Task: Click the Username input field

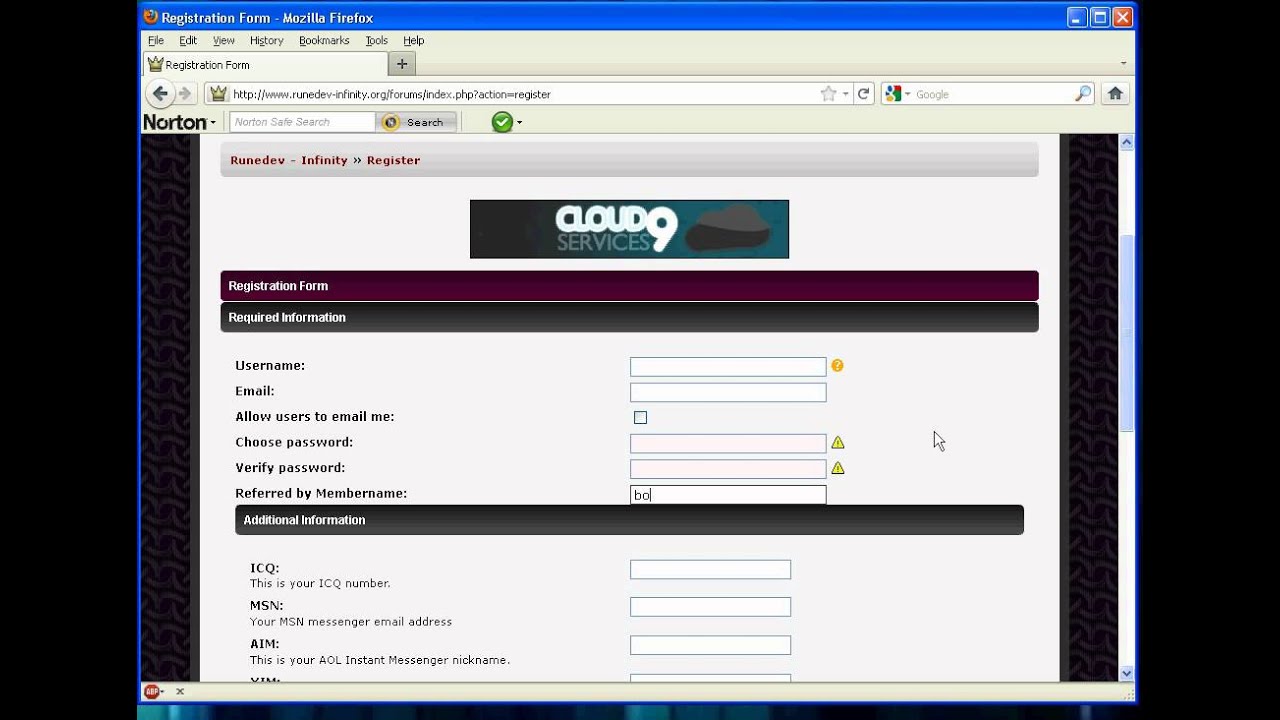Action: click(728, 367)
